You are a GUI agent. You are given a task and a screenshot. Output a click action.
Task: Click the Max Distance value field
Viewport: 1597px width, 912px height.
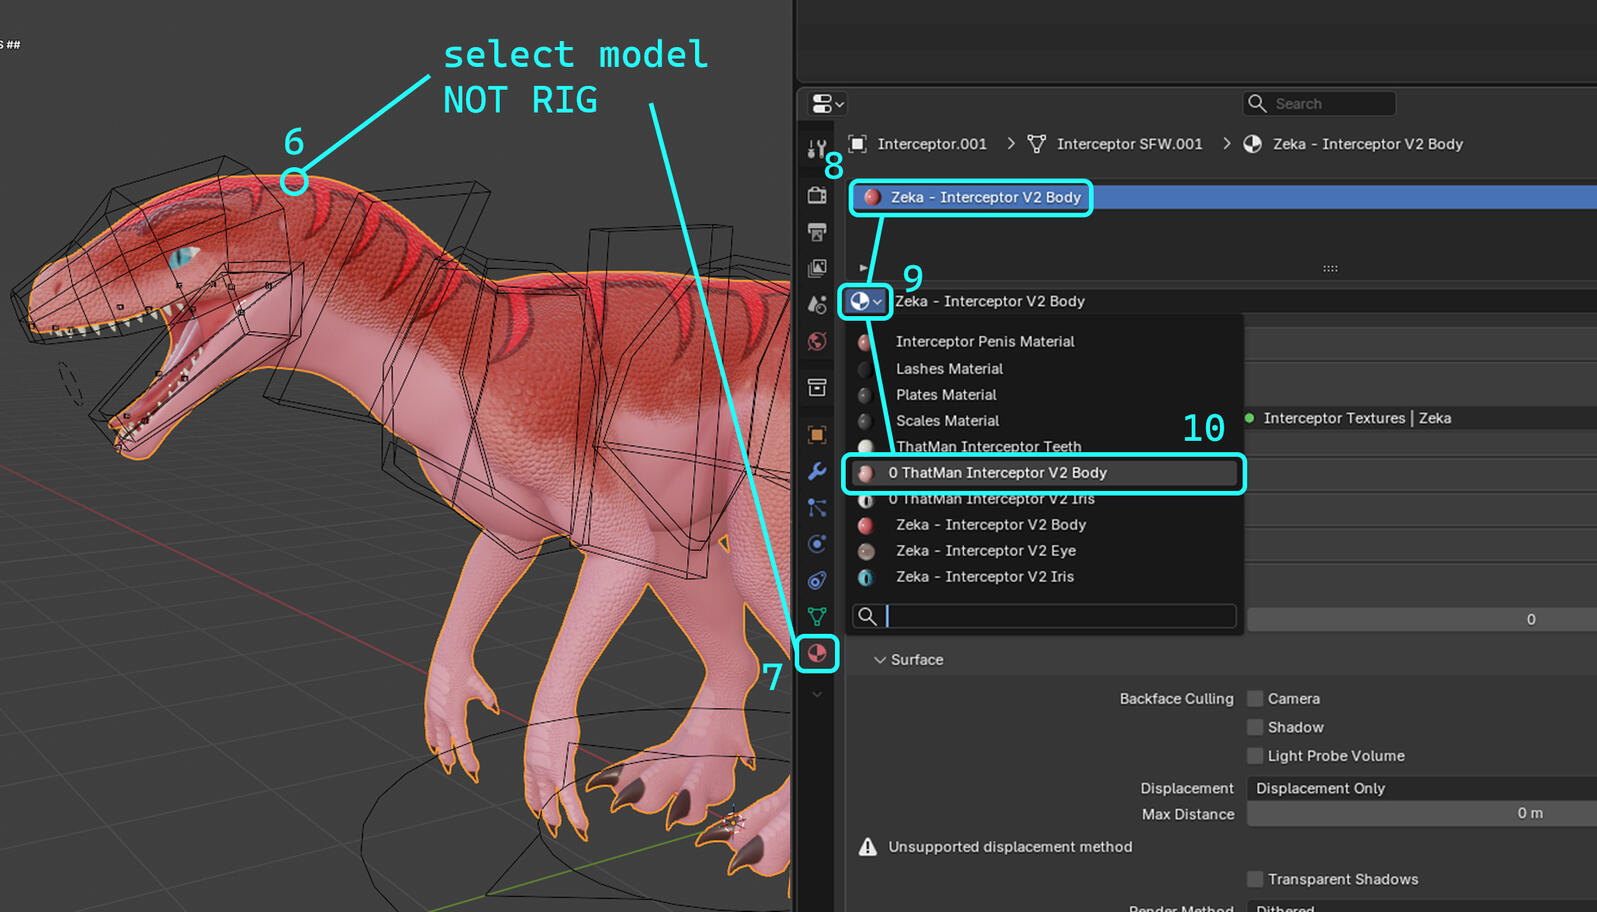pyautogui.click(x=1420, y=814)
